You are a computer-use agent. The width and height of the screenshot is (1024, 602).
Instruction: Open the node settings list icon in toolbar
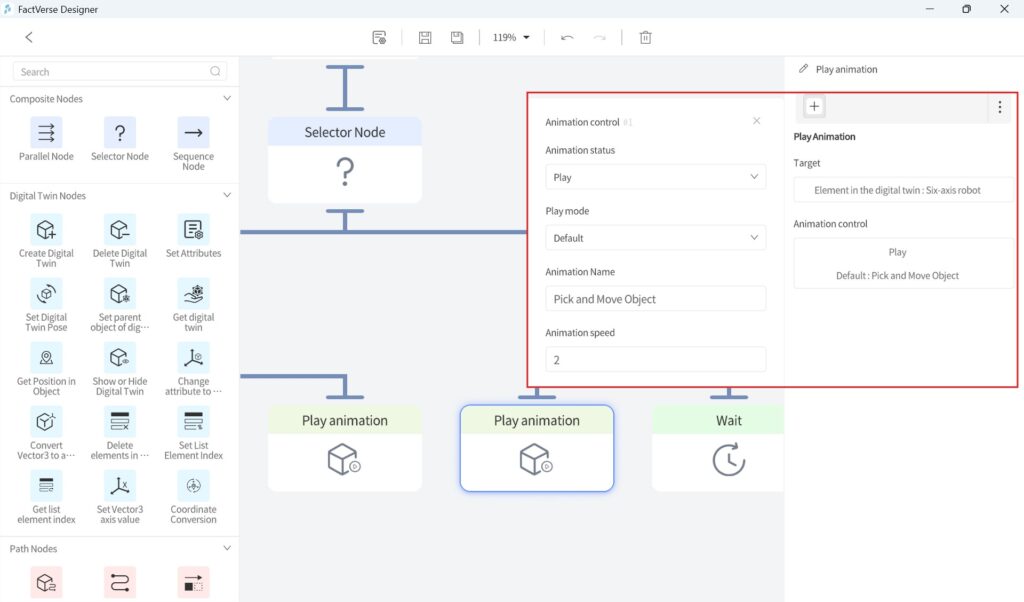point(379,37)
